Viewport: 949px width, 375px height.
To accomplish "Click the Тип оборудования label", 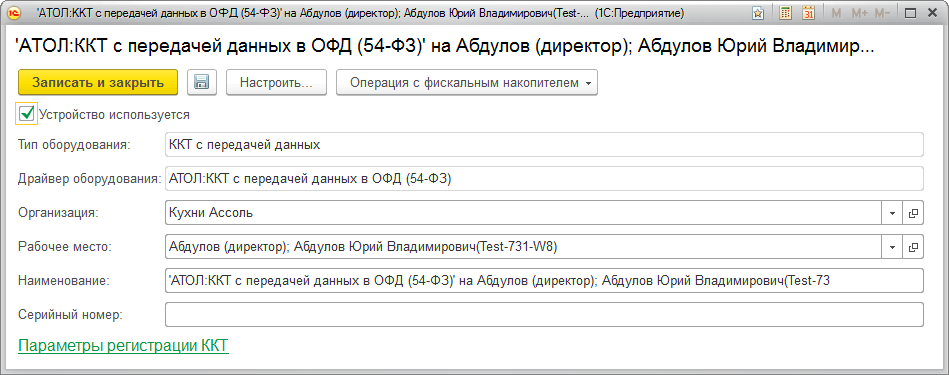I will pyautogui.click(x=74, y=145).
